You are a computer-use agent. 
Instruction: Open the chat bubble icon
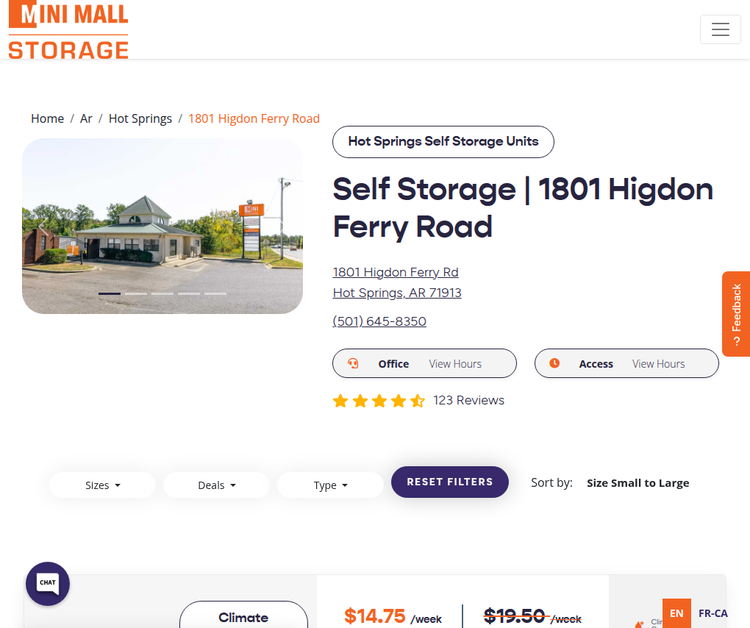47,583
